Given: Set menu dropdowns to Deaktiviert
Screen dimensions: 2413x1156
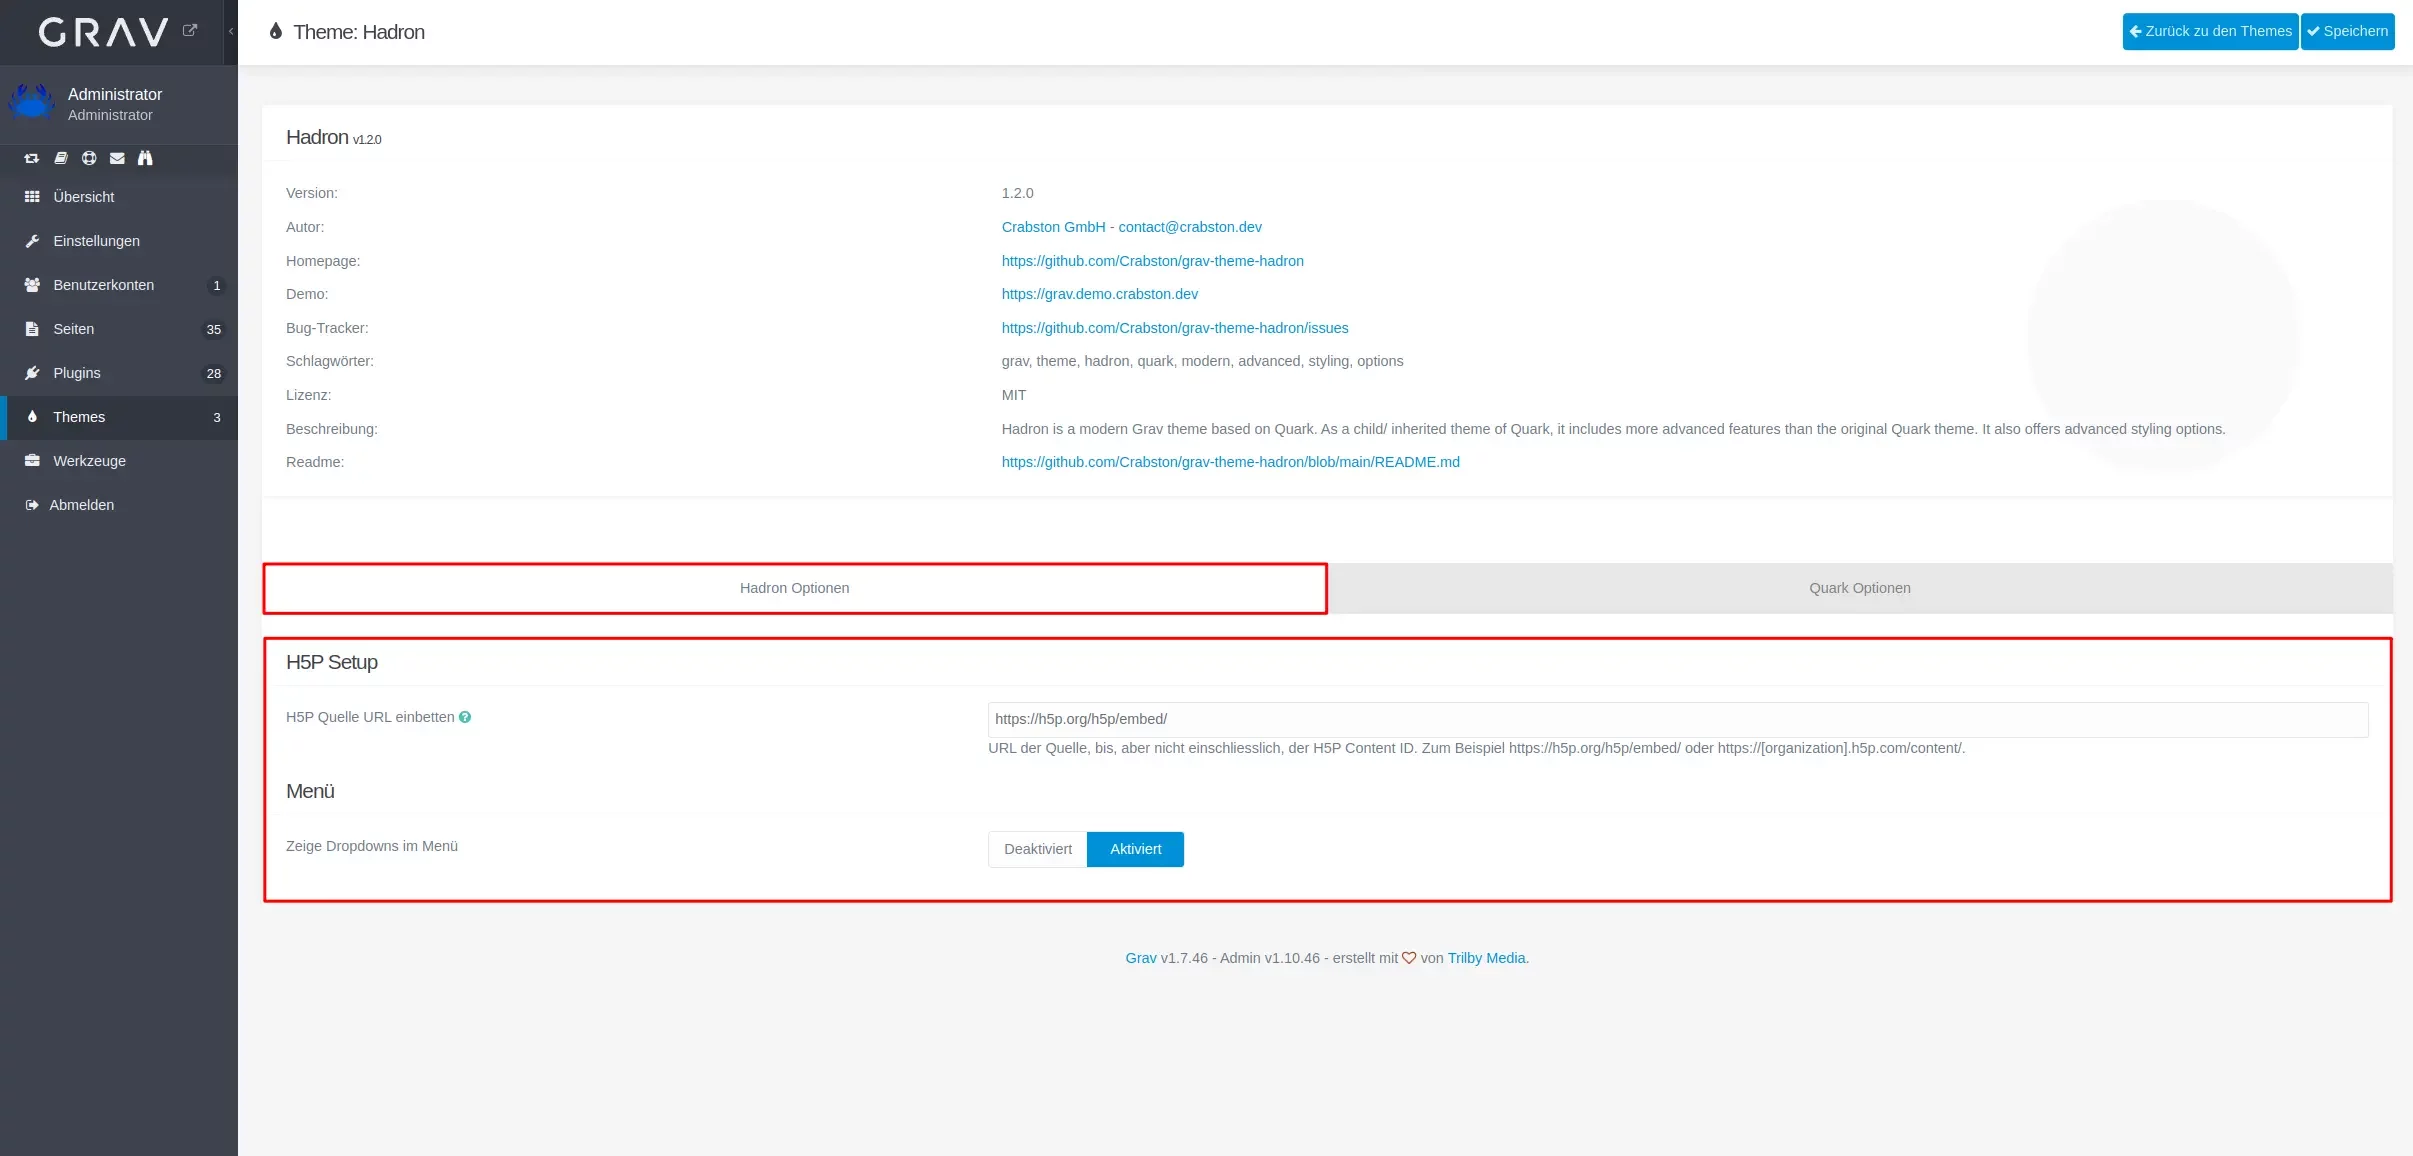Looking at the screenshot, I should coord(1037,849).
